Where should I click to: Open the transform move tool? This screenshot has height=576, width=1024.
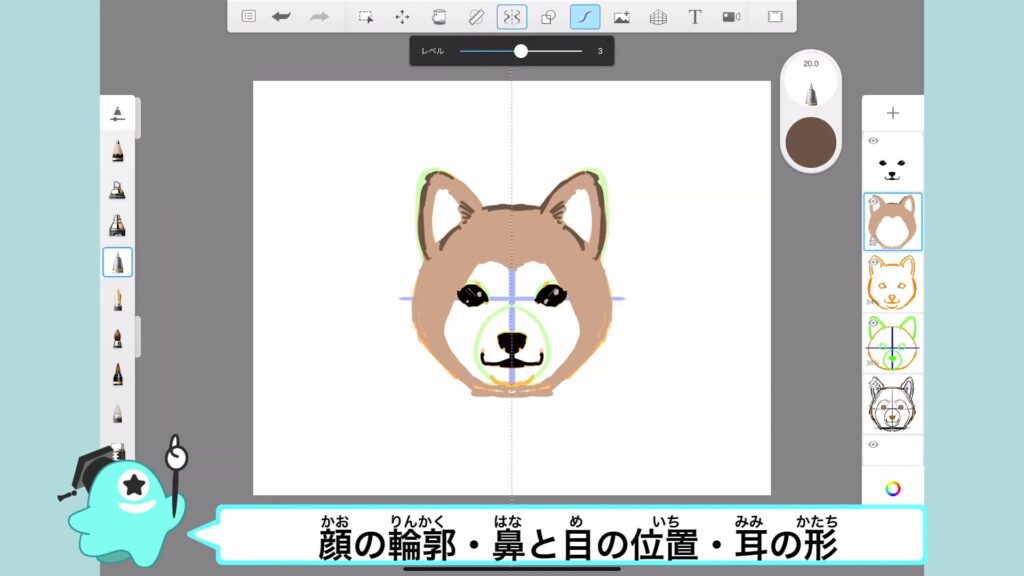pos(402,16)
